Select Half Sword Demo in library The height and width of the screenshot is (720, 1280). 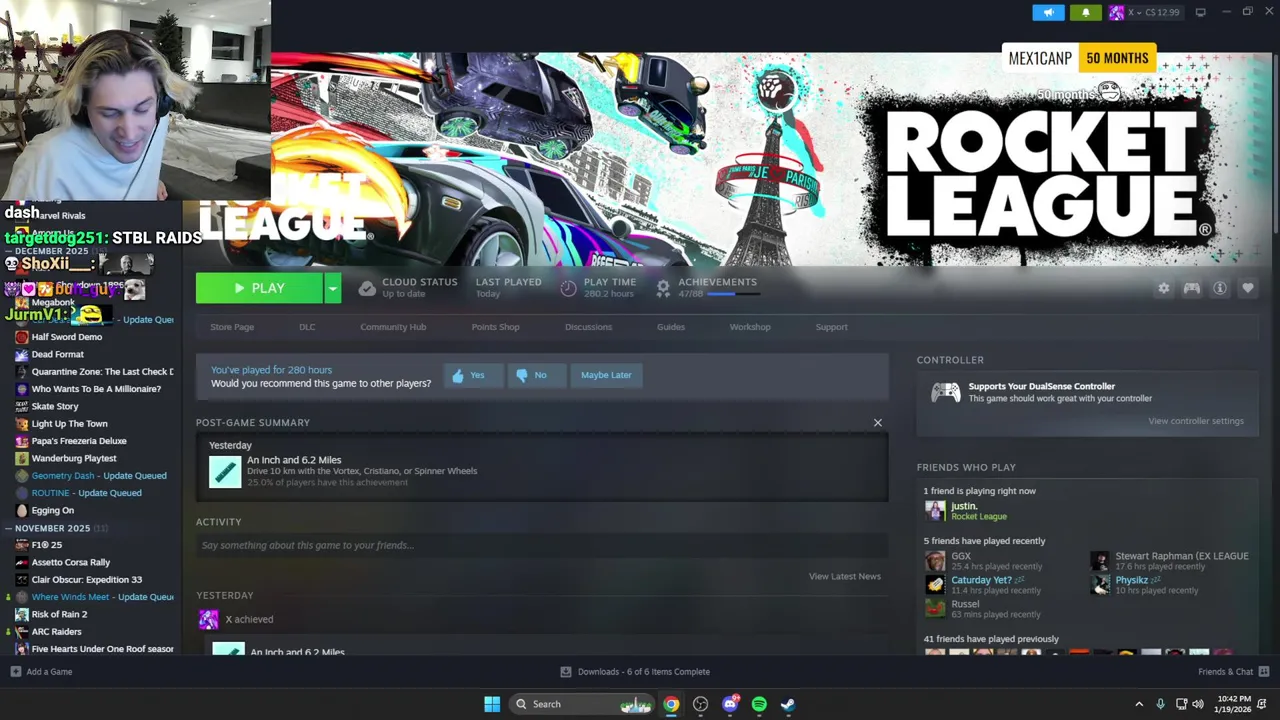[67, 337]
